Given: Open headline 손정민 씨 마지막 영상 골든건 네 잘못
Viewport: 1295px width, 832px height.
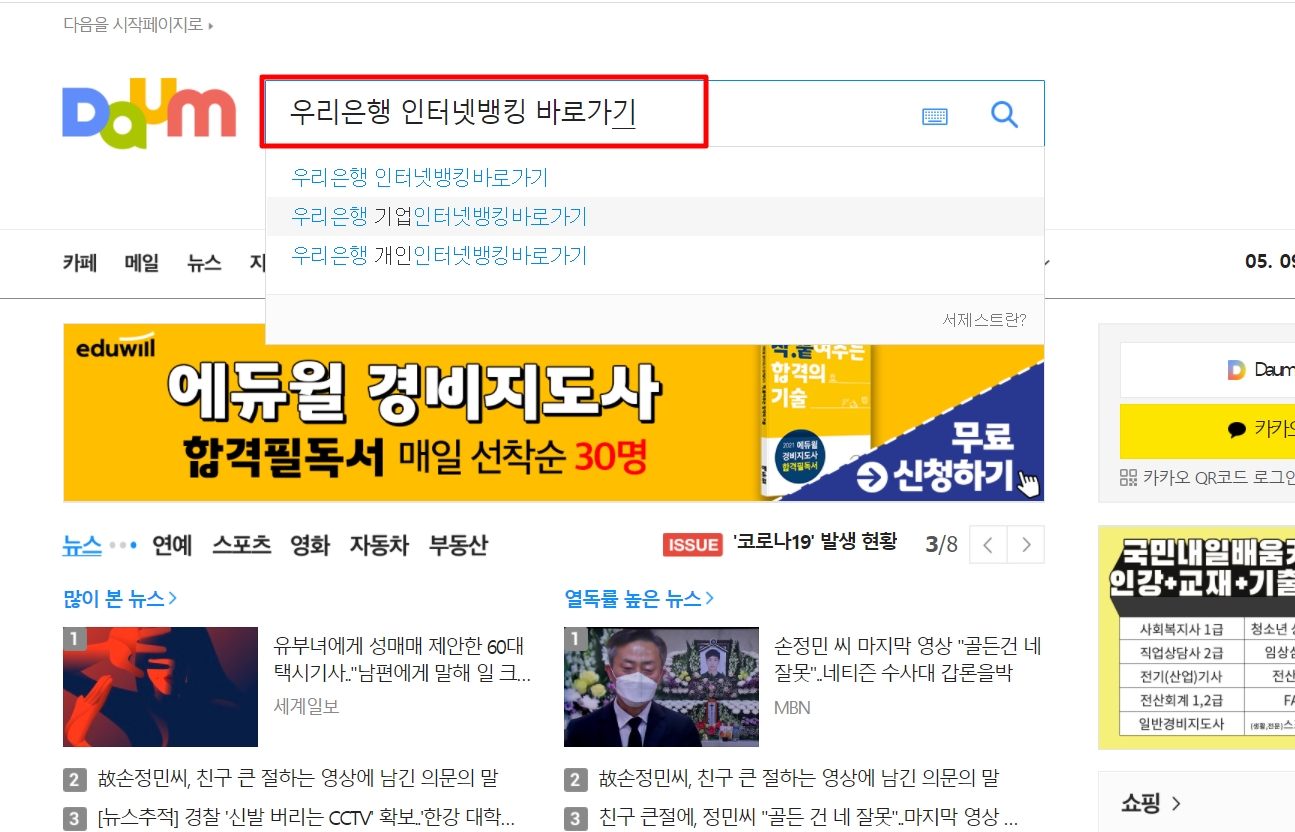Looking at the screenshot, I should tap(908, 659).
